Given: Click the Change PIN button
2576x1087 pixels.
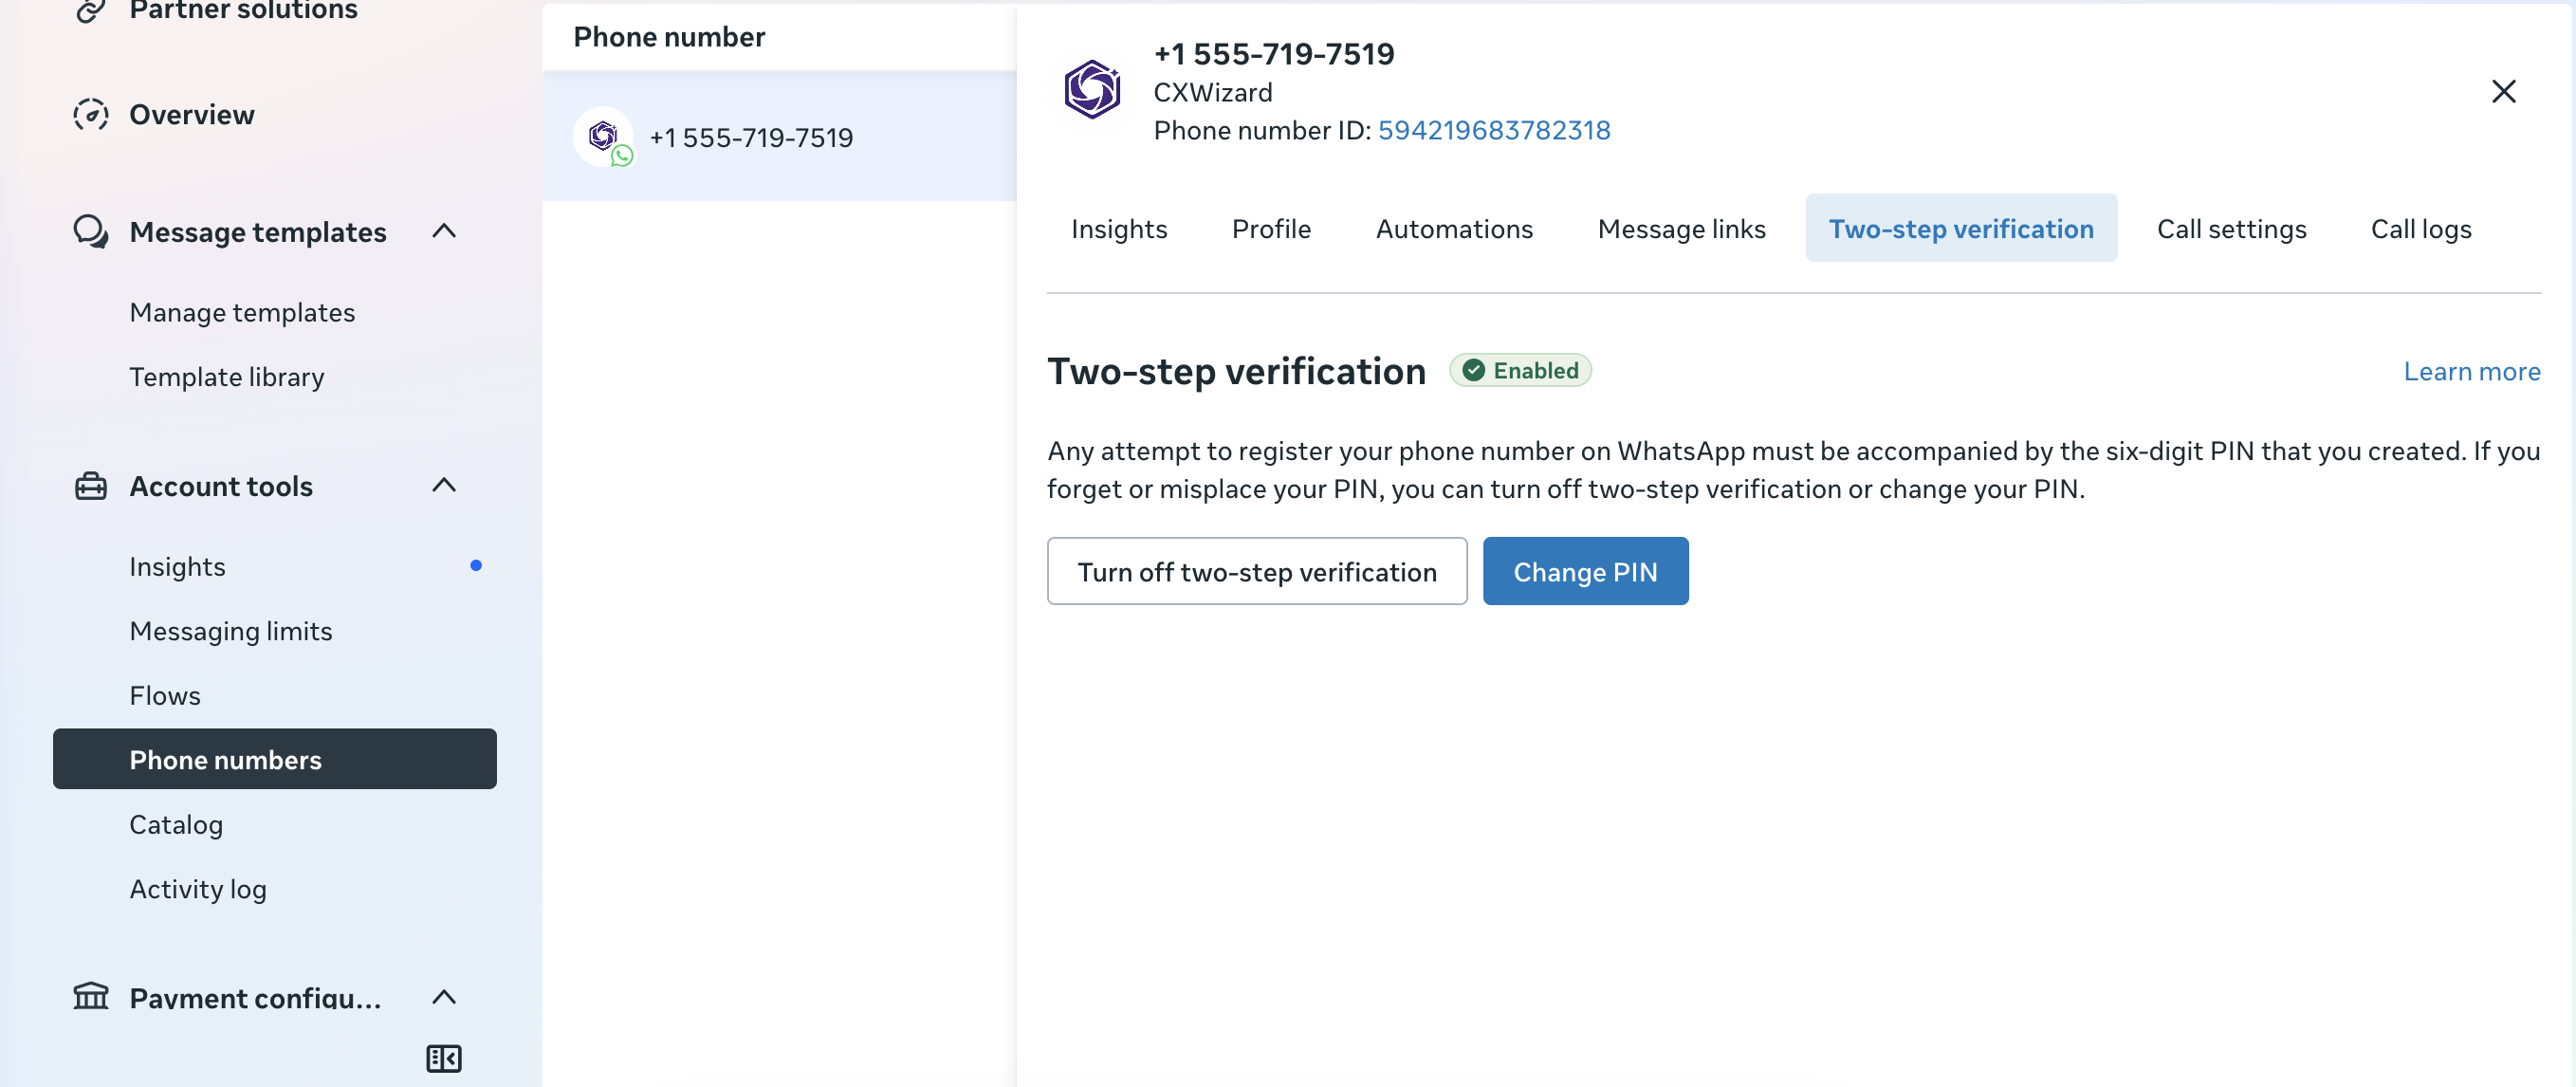Looking at the screenshot, I should (x=1585, y=571).
